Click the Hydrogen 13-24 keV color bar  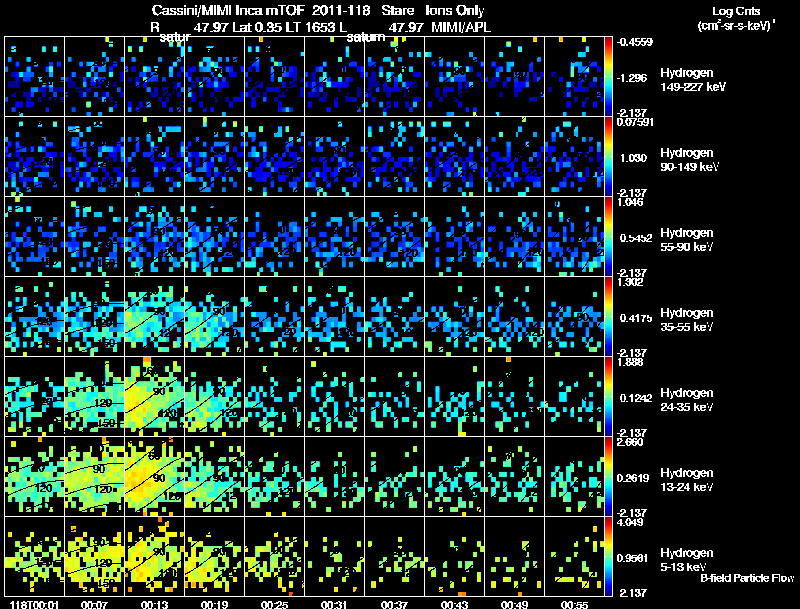click(608, 477)
